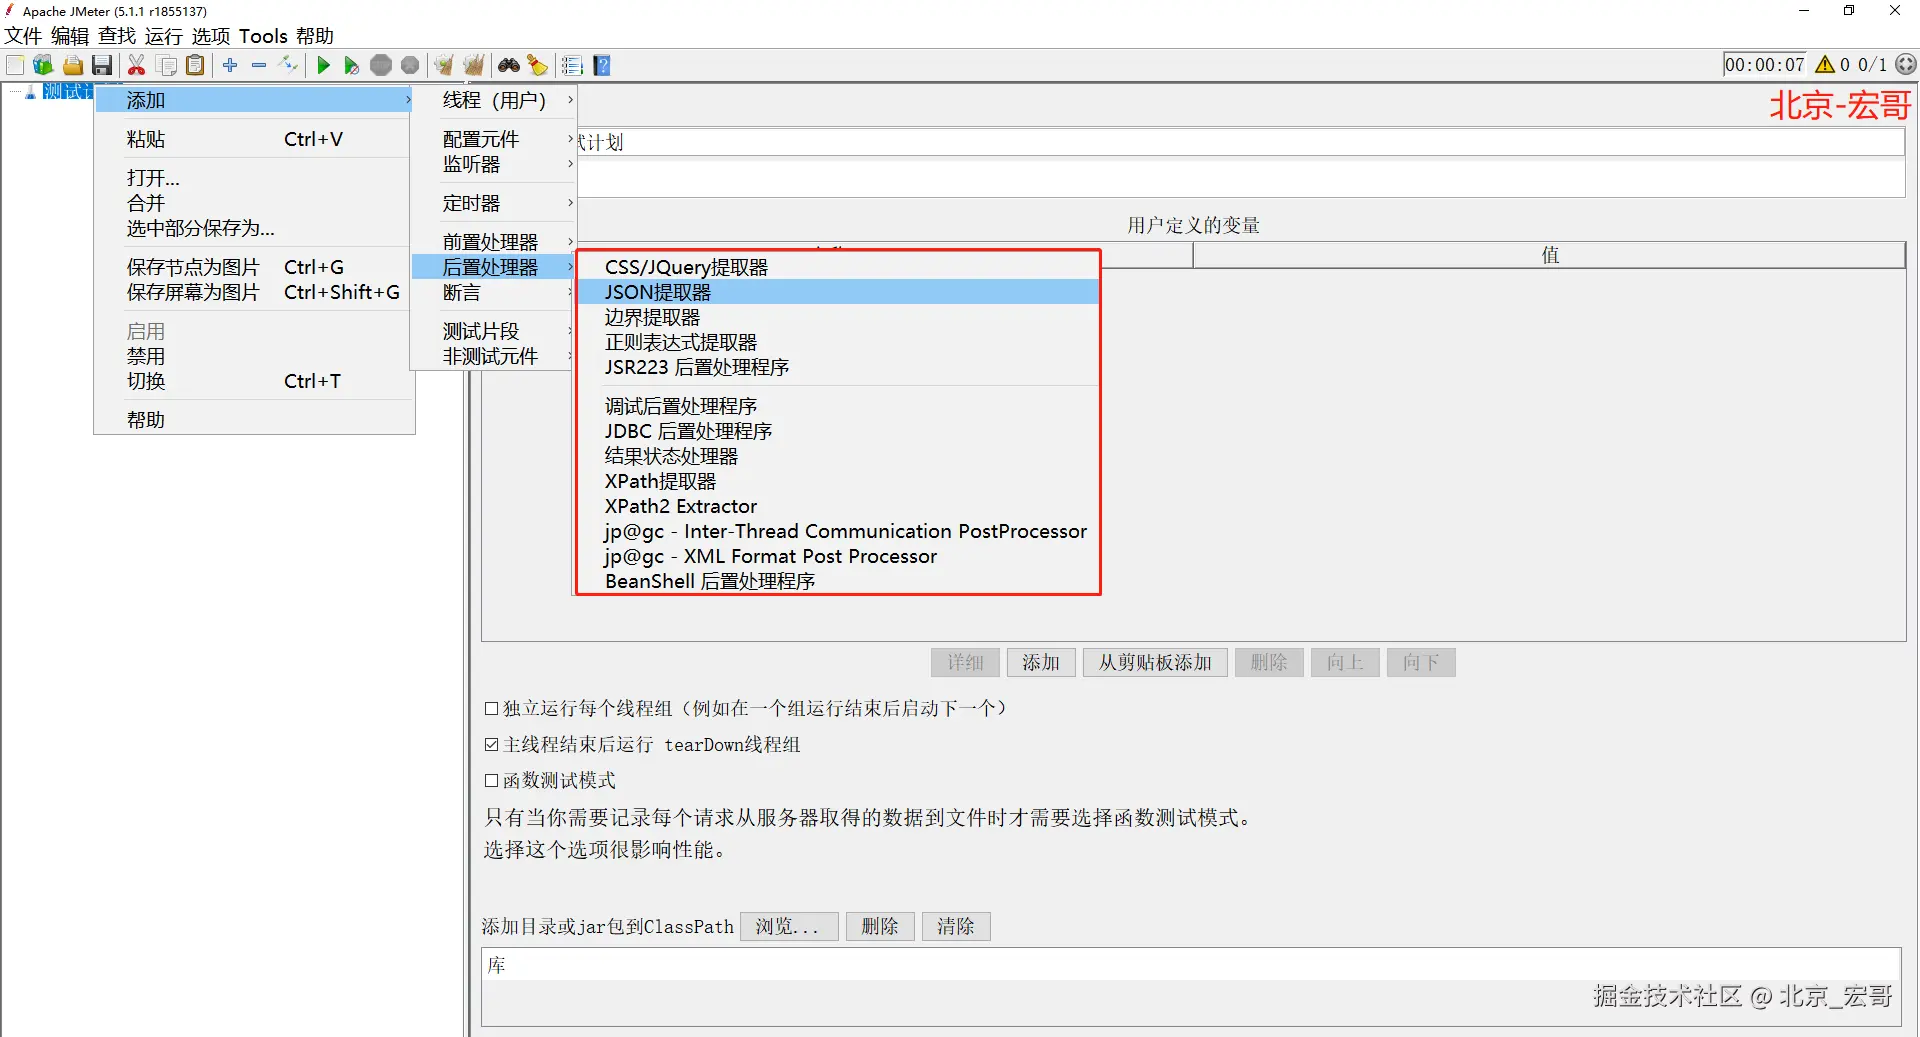Select JSON提取器 from the submenu
The height and width of the screenshot is (1037, 1920).
click(838, 292)
